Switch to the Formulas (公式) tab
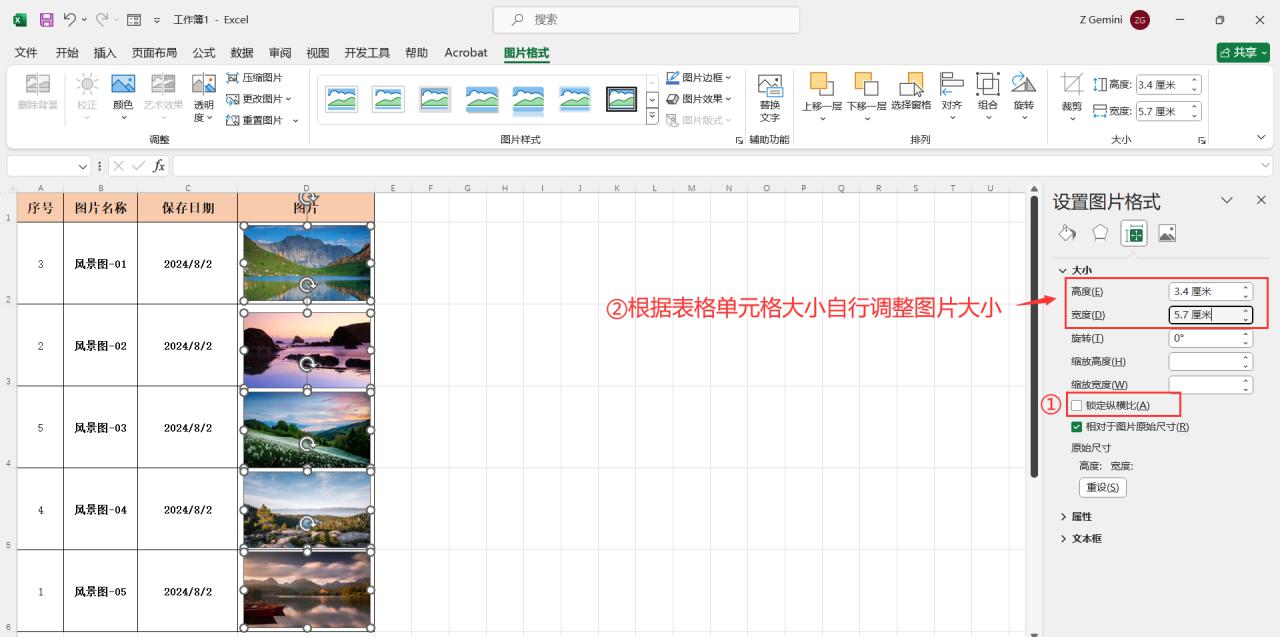1280x637 pixels. point(204,53)
